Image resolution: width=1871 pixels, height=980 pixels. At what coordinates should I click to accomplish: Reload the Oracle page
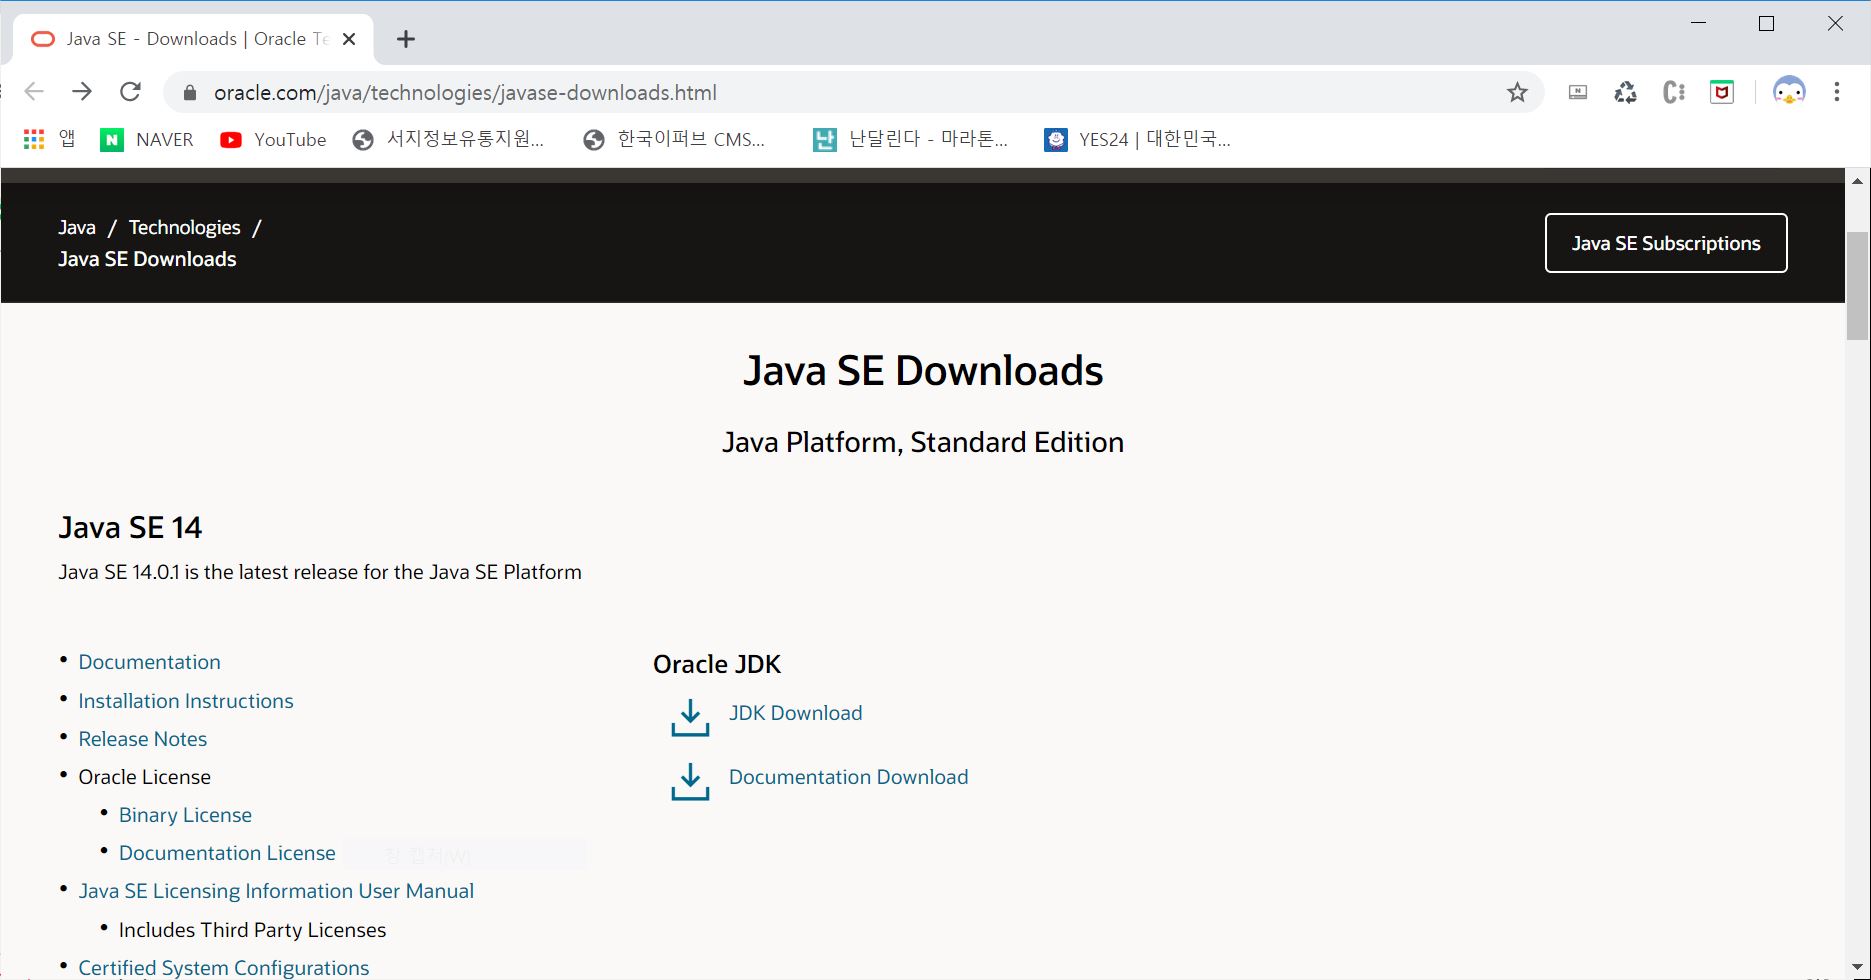[x=130, y=92]
